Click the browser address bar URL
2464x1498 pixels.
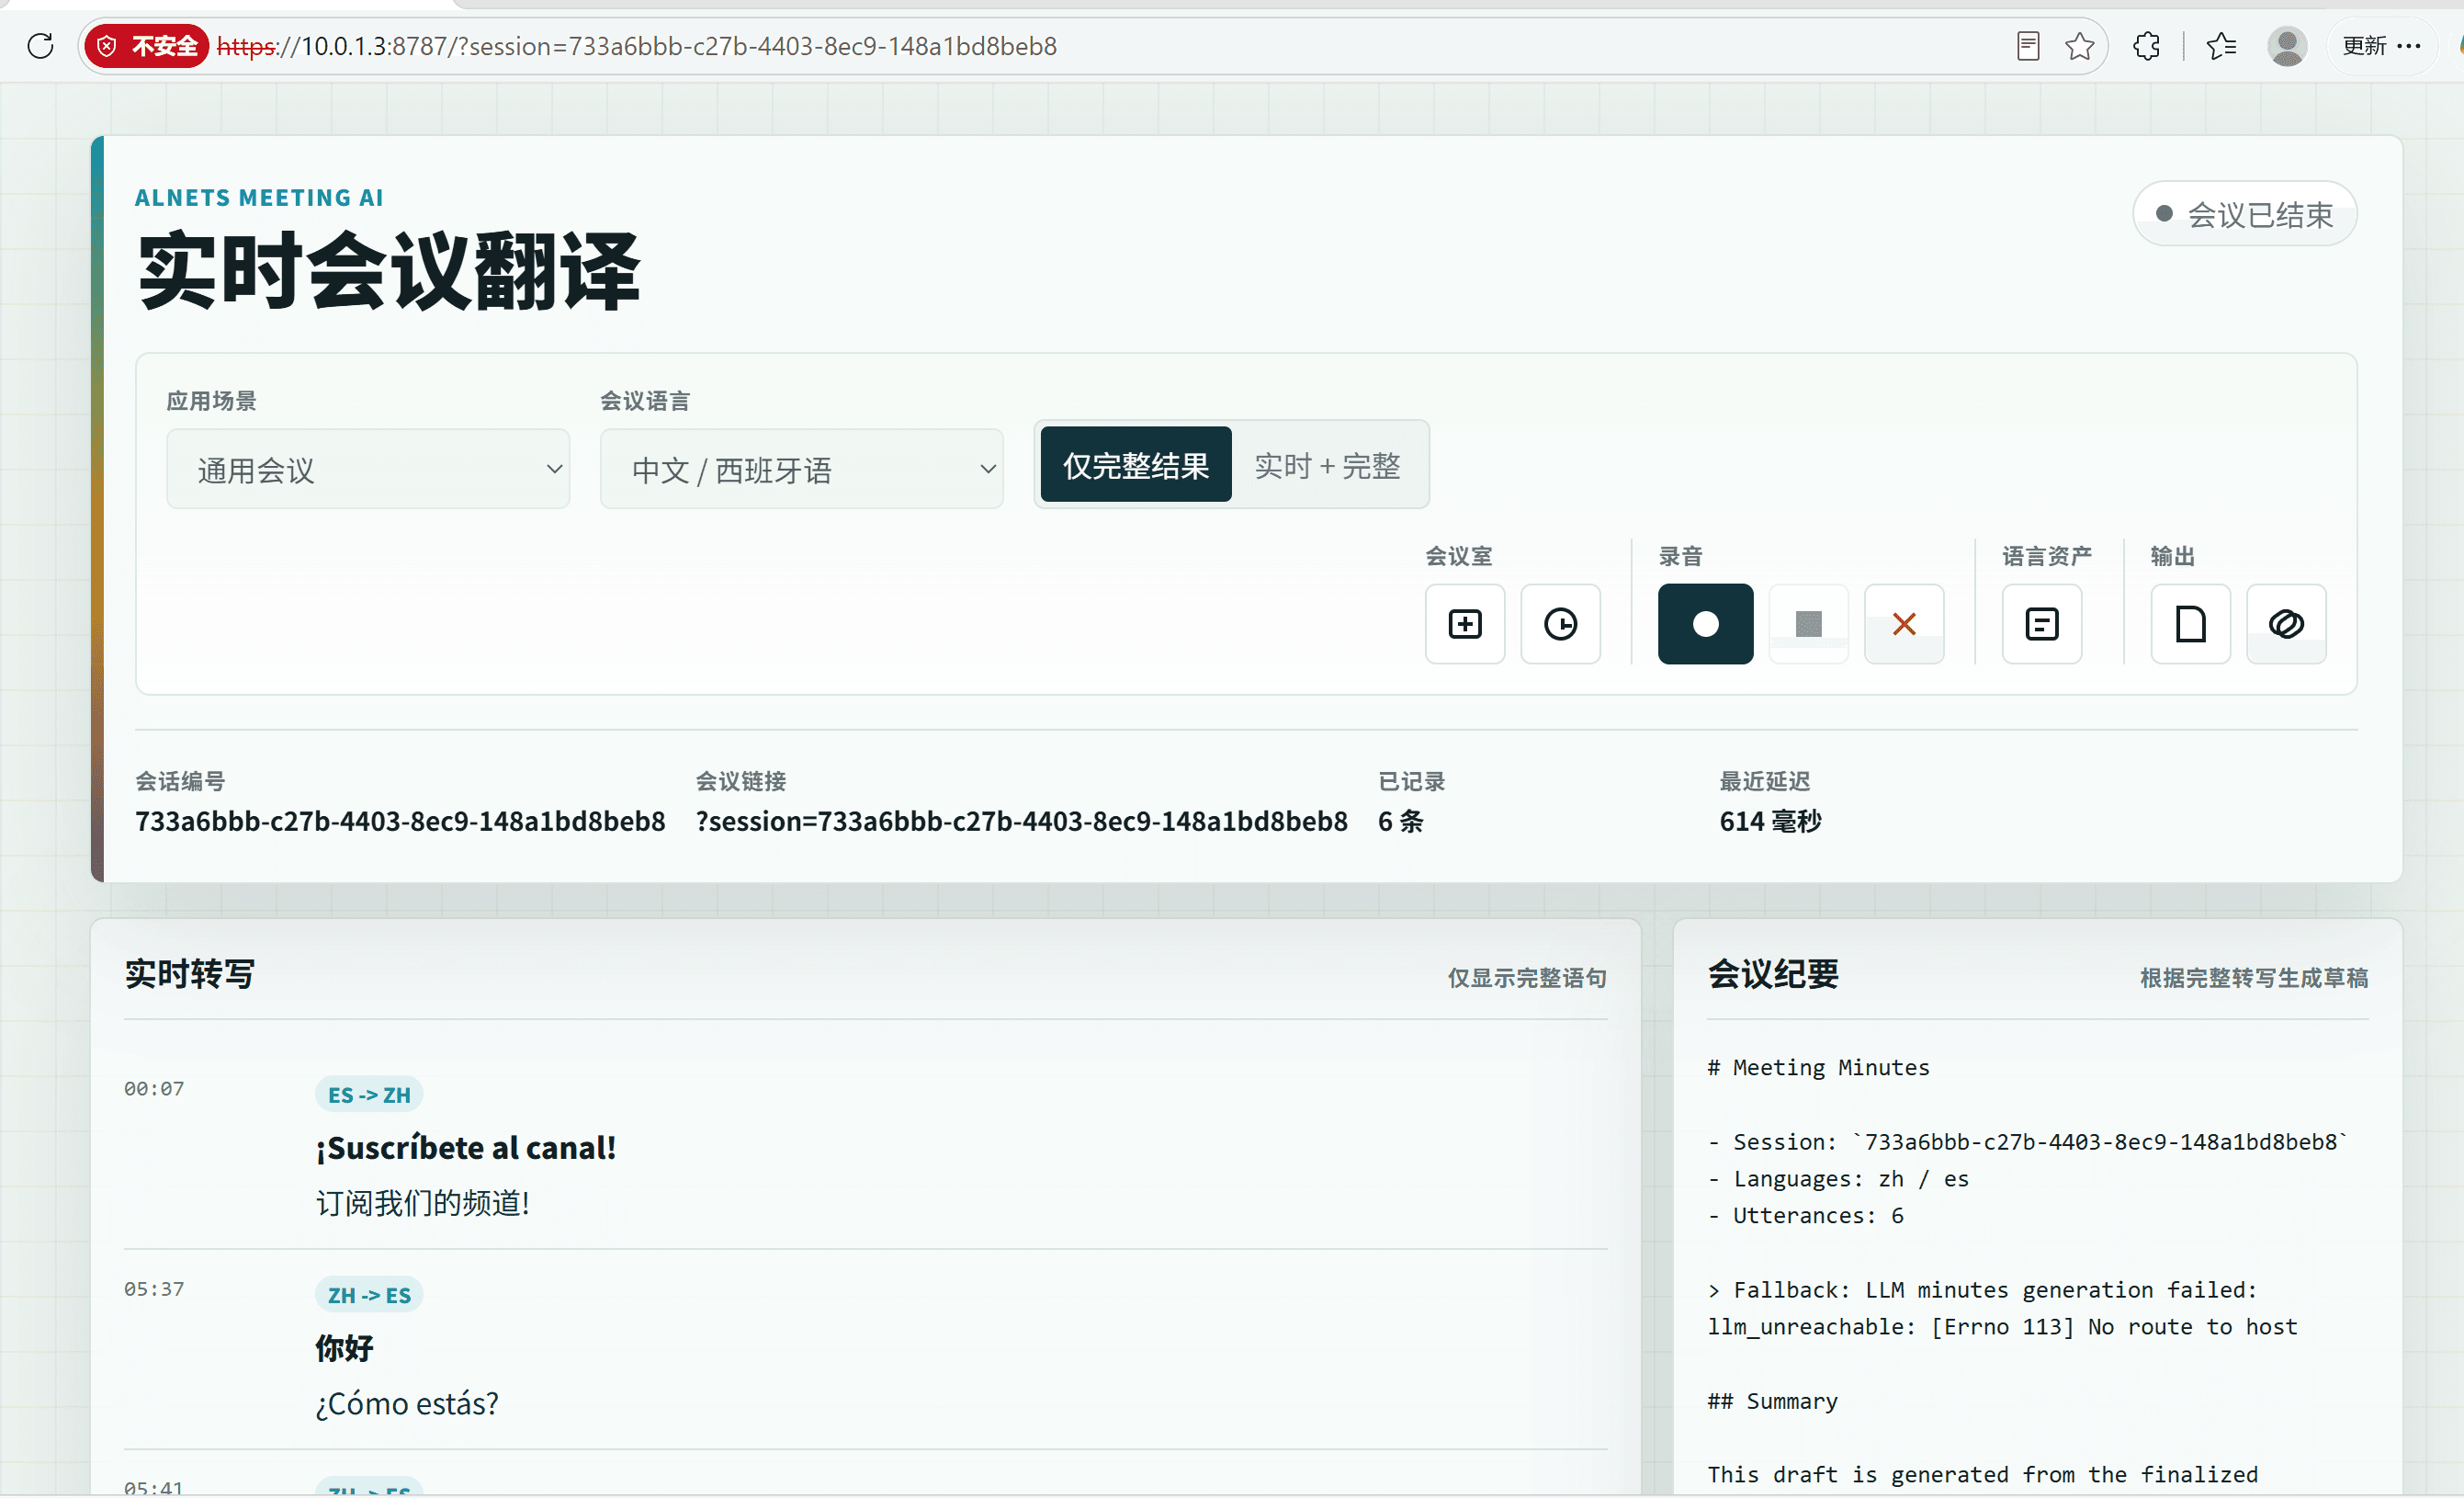pos(637,46)
